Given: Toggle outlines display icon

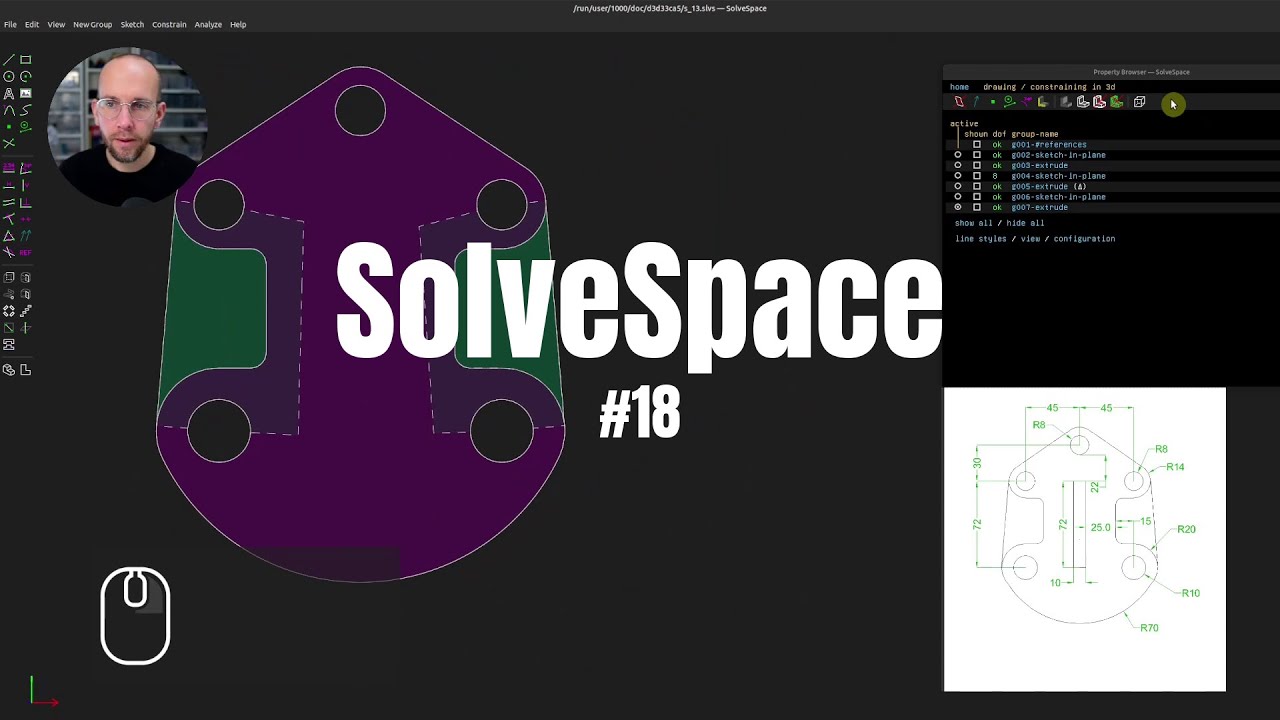Looking at the screenshot, I should coord(1099,102).
